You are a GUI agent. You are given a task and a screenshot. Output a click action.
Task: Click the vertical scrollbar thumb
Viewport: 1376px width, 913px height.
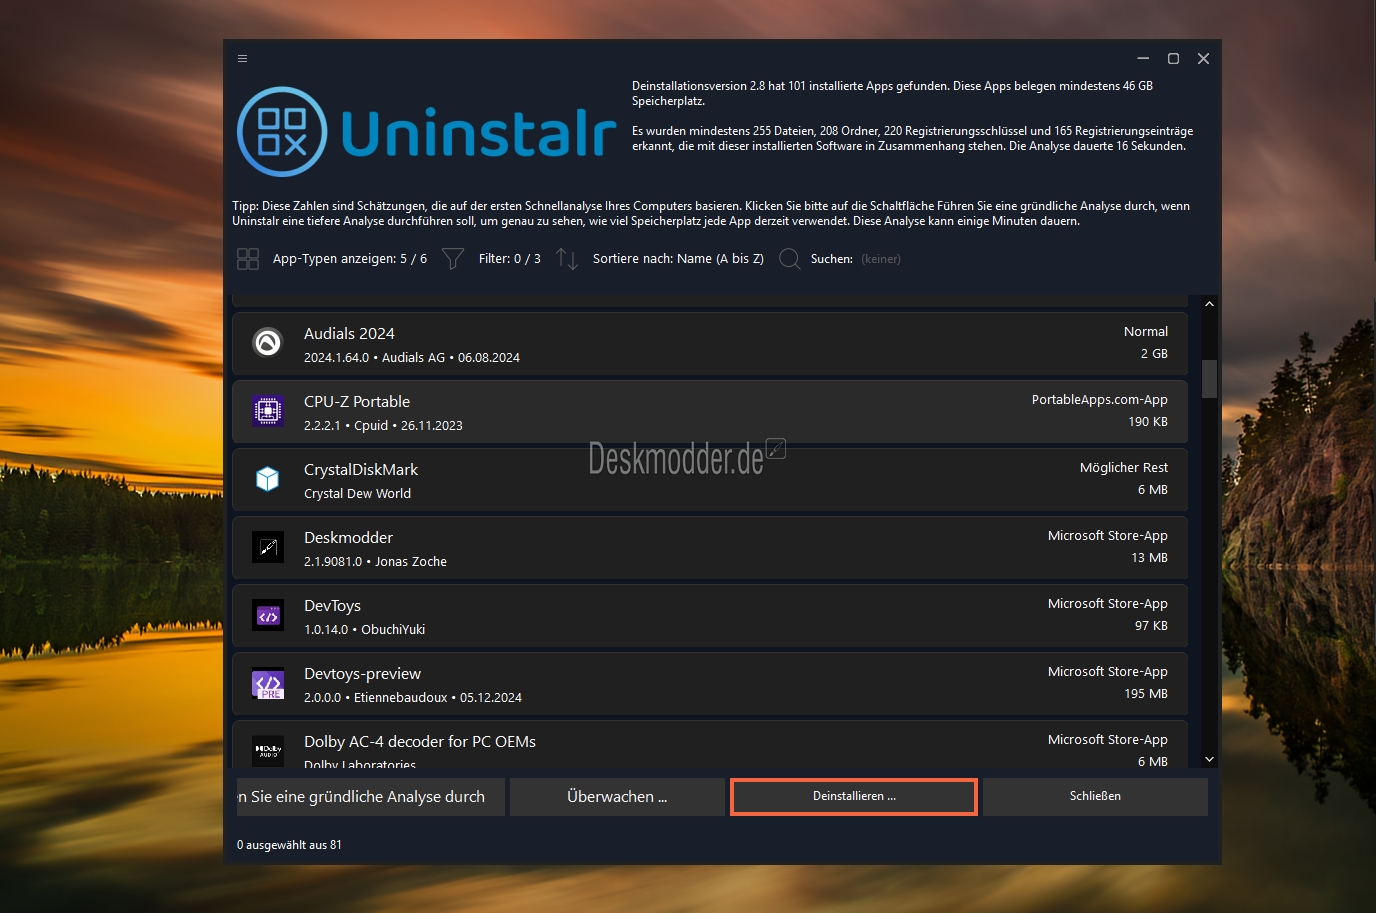click(x=1209, y=379)
